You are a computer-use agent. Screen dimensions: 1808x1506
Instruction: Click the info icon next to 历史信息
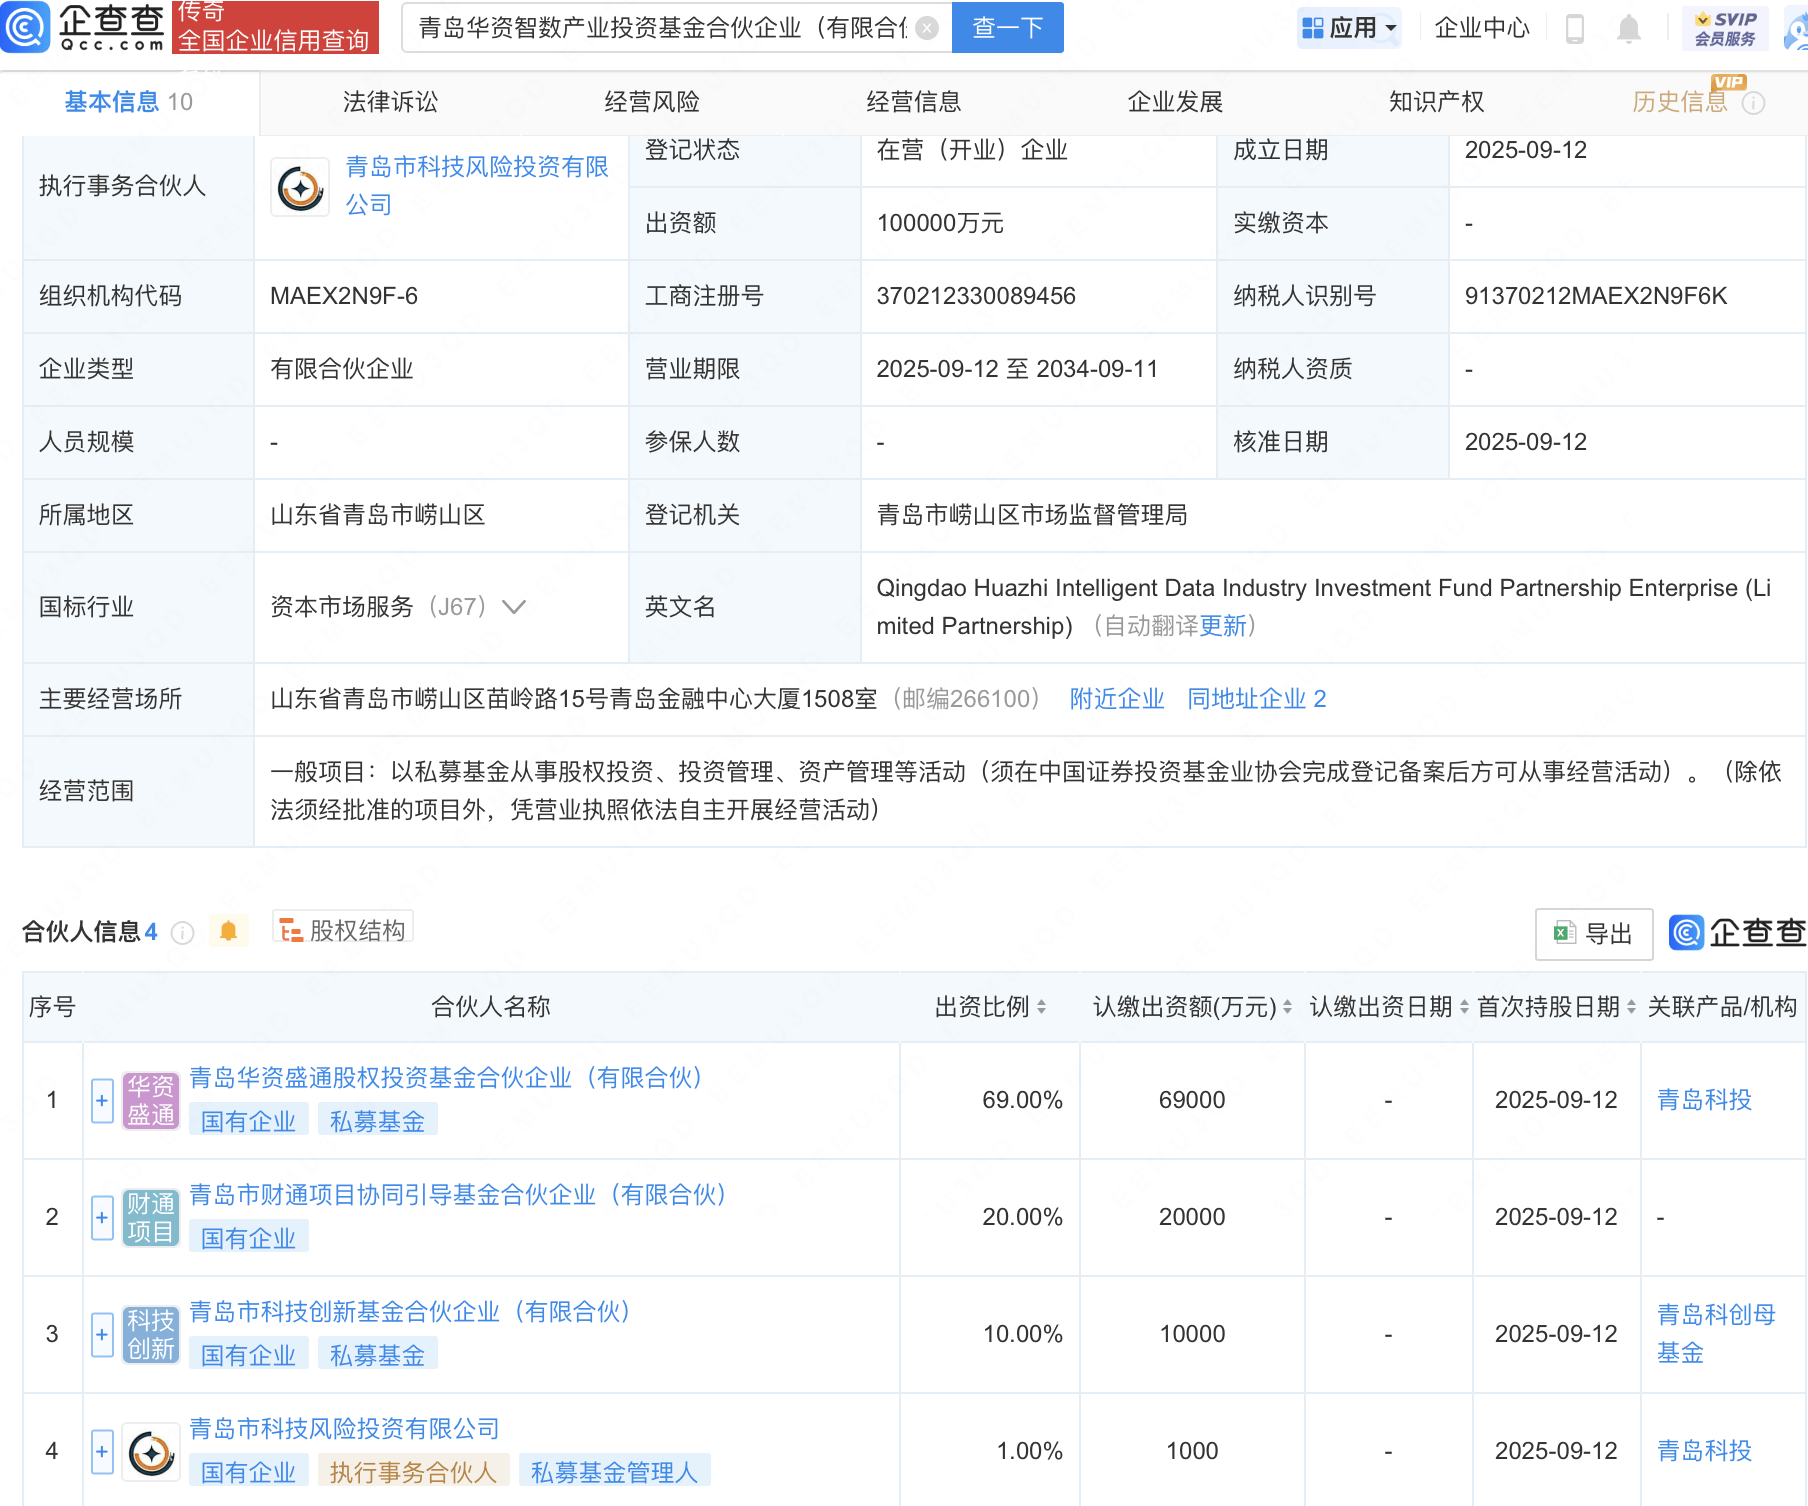[x=1753, y=103]
